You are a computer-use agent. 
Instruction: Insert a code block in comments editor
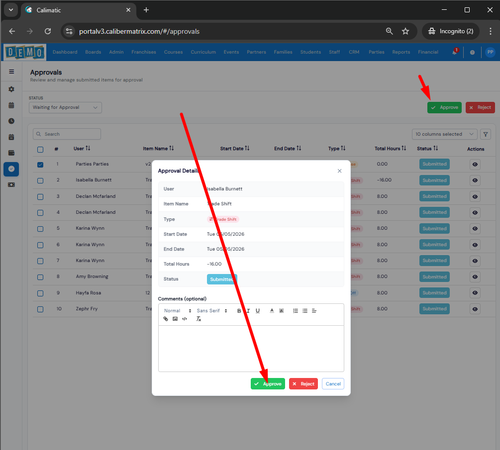tap(184, 319)
